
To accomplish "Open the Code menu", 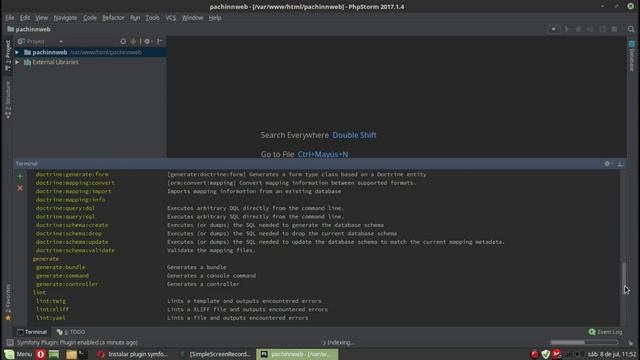I will click(90, 18).
